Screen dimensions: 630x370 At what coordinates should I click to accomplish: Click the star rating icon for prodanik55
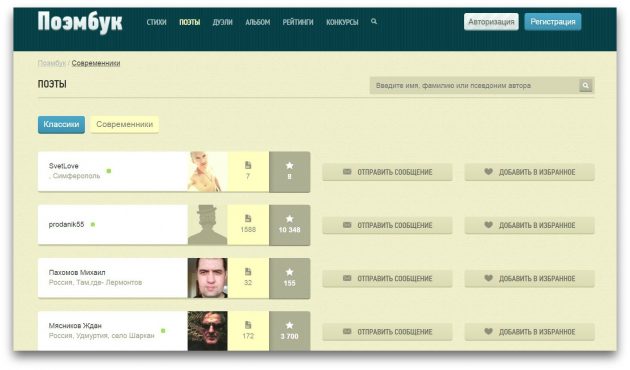click(x=289, y=219)
